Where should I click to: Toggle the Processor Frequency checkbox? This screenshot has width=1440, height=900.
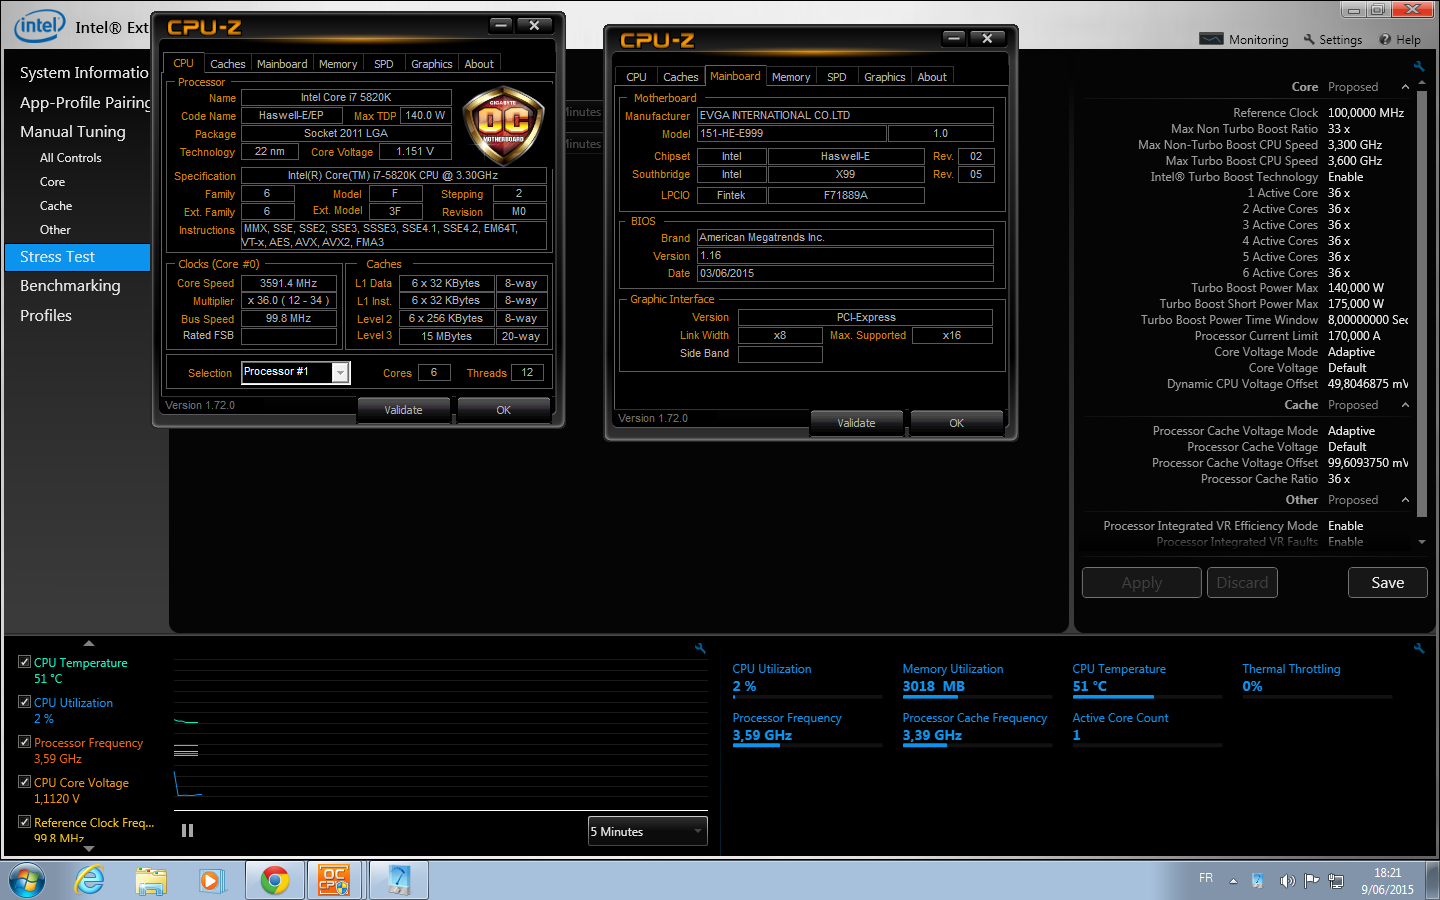point(25,742)
